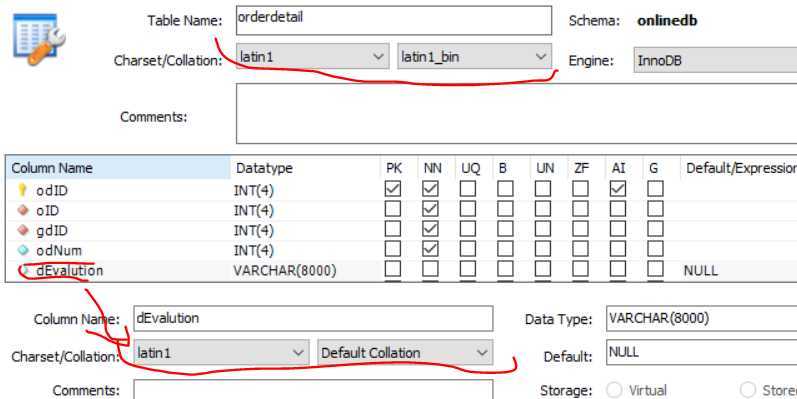Open table charset dropdown latin1
Viewport: 797px width, 399px height.
(313, 56)
